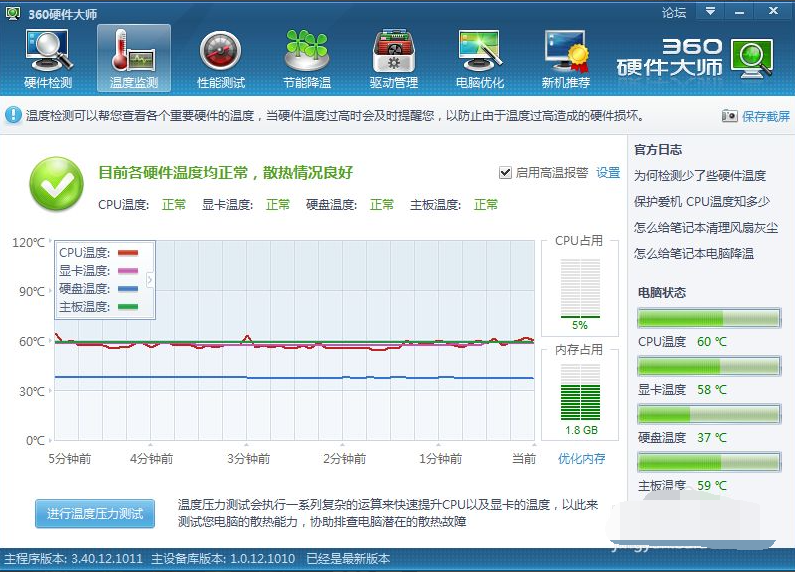
Task: Click the green checkmark status icon
Action: pyautogui.click(x=56, y=183)
